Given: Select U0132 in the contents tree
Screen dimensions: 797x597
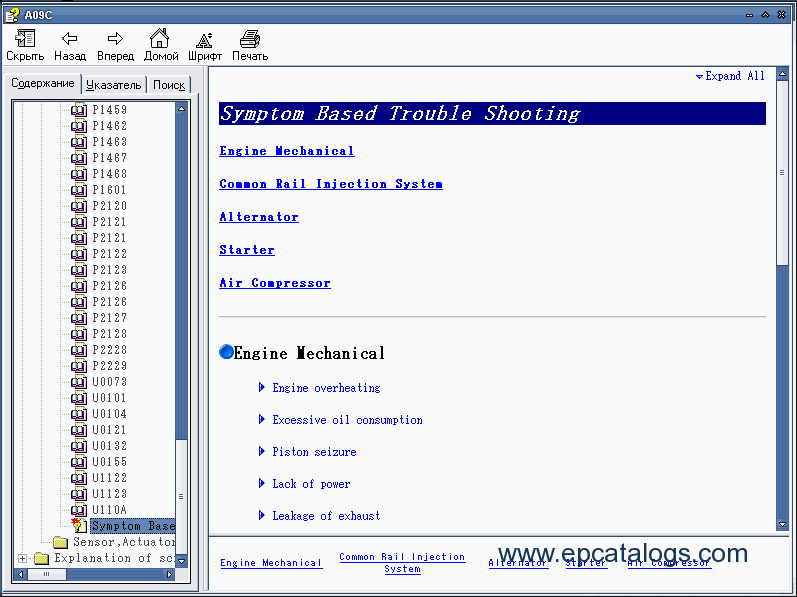Looking at the screenshot, I should coord(110,446).
